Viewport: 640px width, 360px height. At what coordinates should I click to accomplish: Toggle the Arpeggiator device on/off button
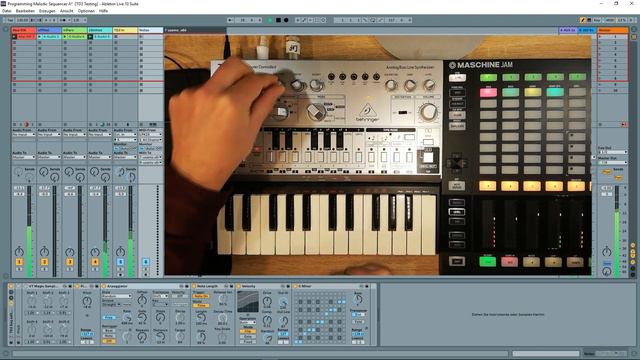[x=104, y=286]
